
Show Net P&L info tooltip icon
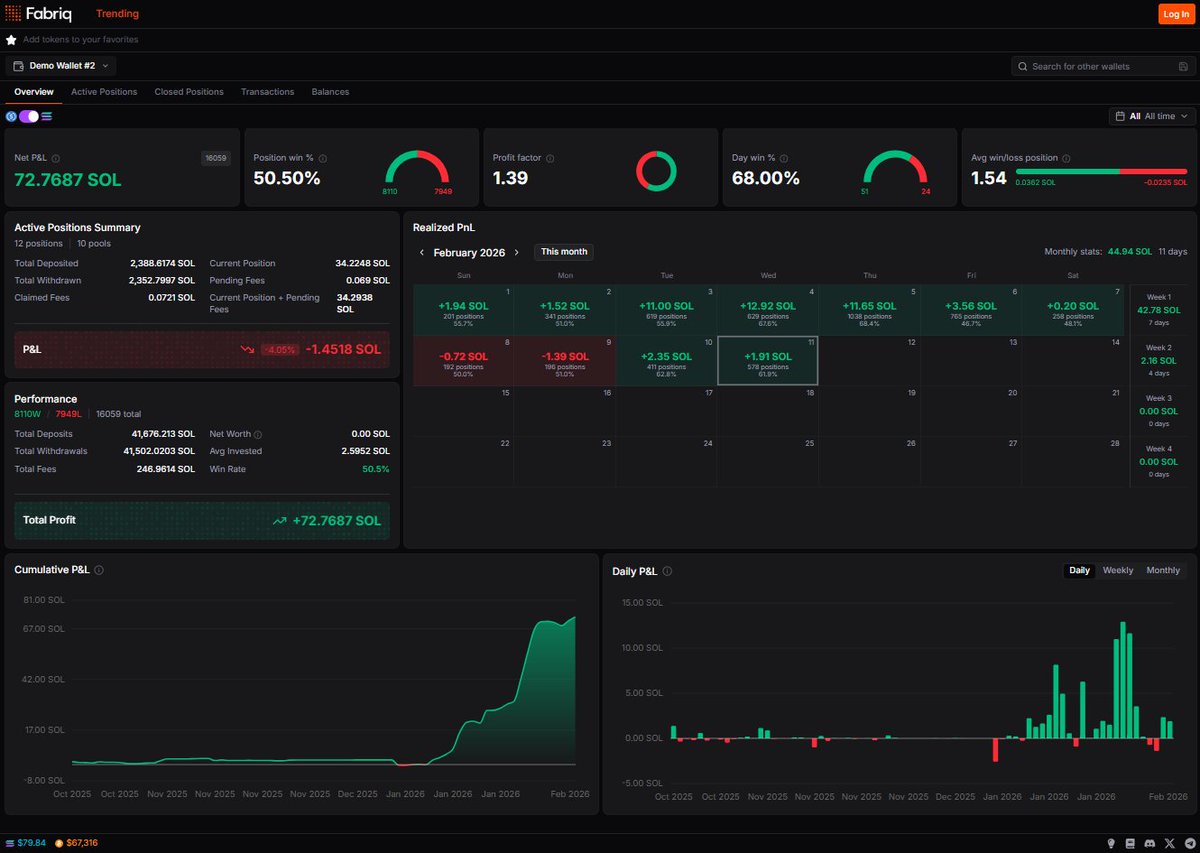tap(56, 158)
